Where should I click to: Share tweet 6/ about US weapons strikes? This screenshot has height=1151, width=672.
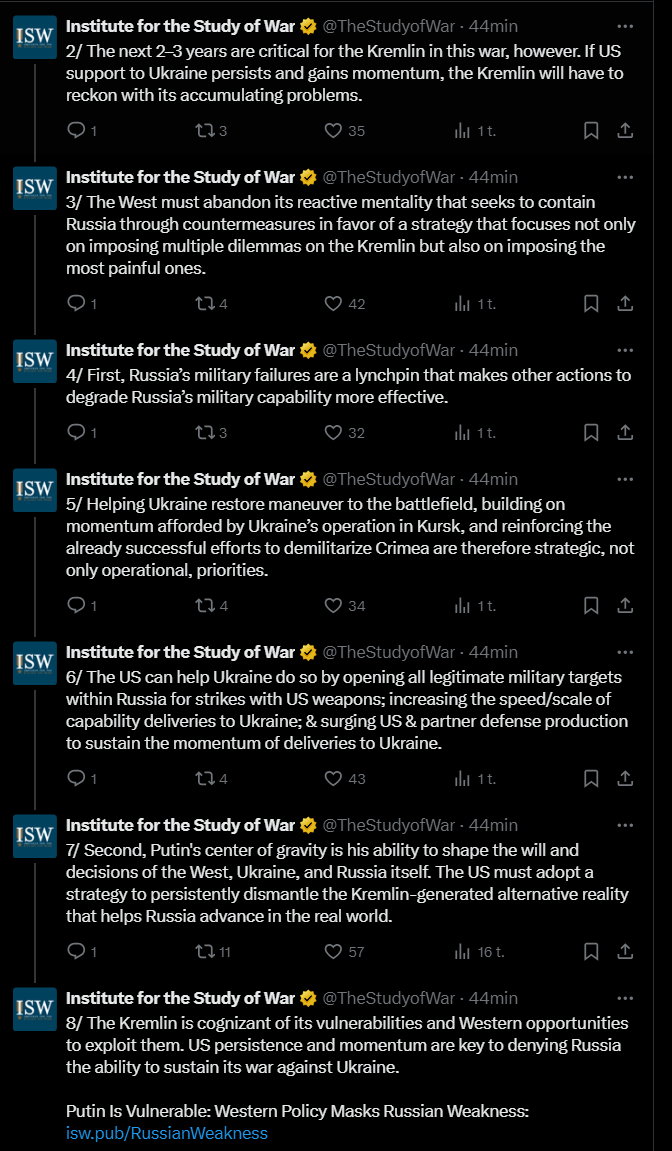coord(625,778)
